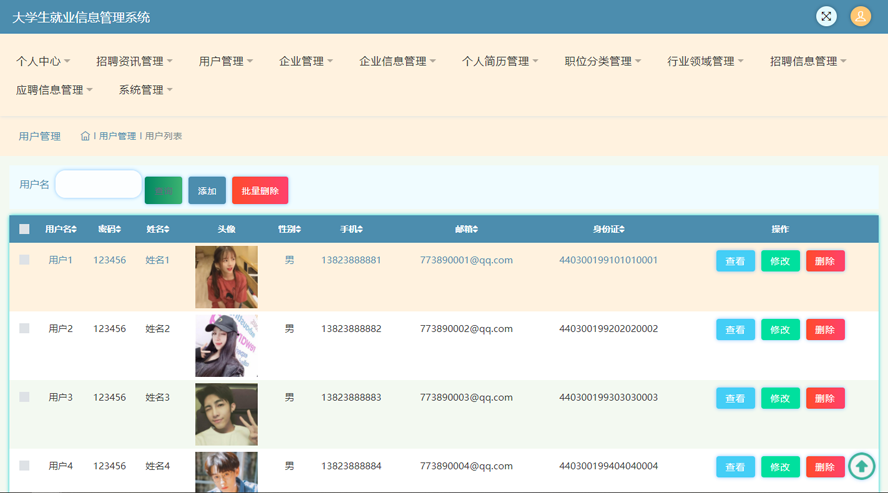The image size is (888, 493).
Task: Sort by 邮箱 column arrows
Action: pyautogui.click(x=475, y=229)
